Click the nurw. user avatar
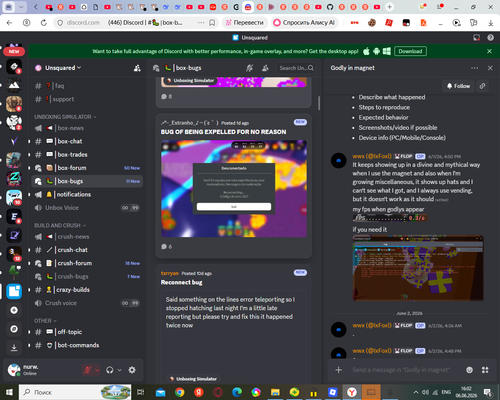Screen dimensions: 500x400 click(14, 370)
